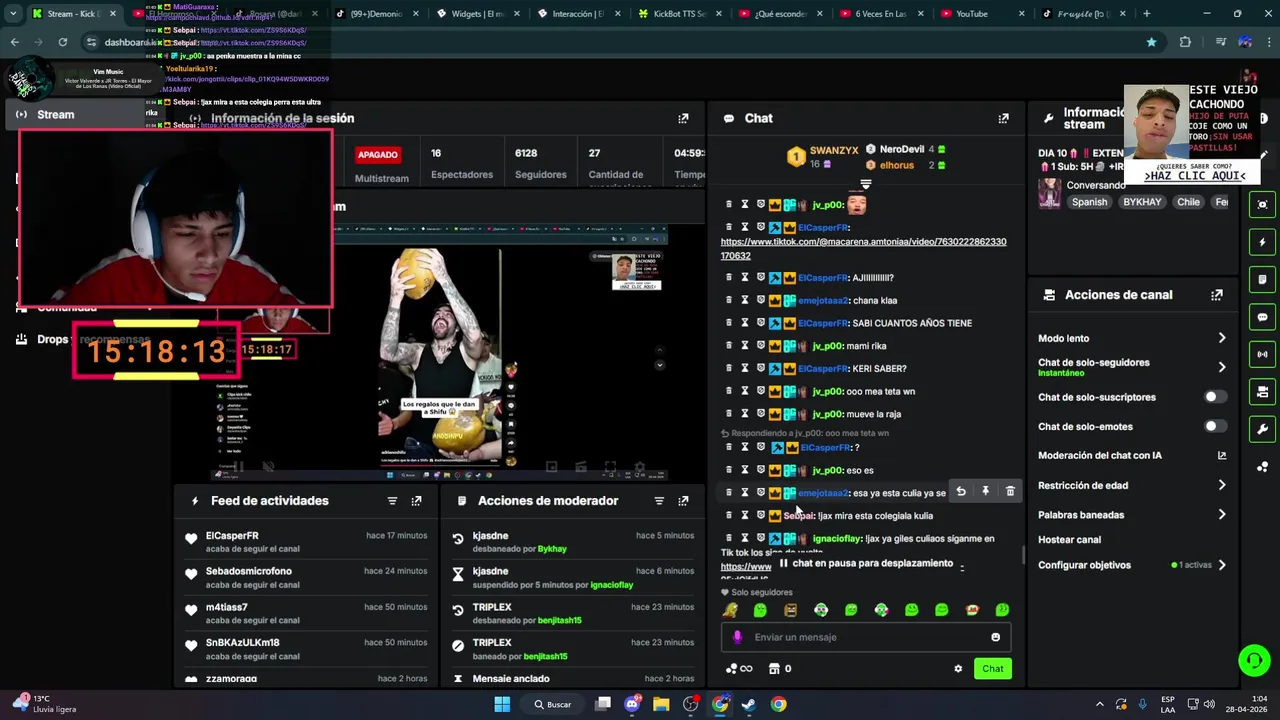Filter the Acciones de moderador list
This screenshot has width=1280, height=720.
659,501
